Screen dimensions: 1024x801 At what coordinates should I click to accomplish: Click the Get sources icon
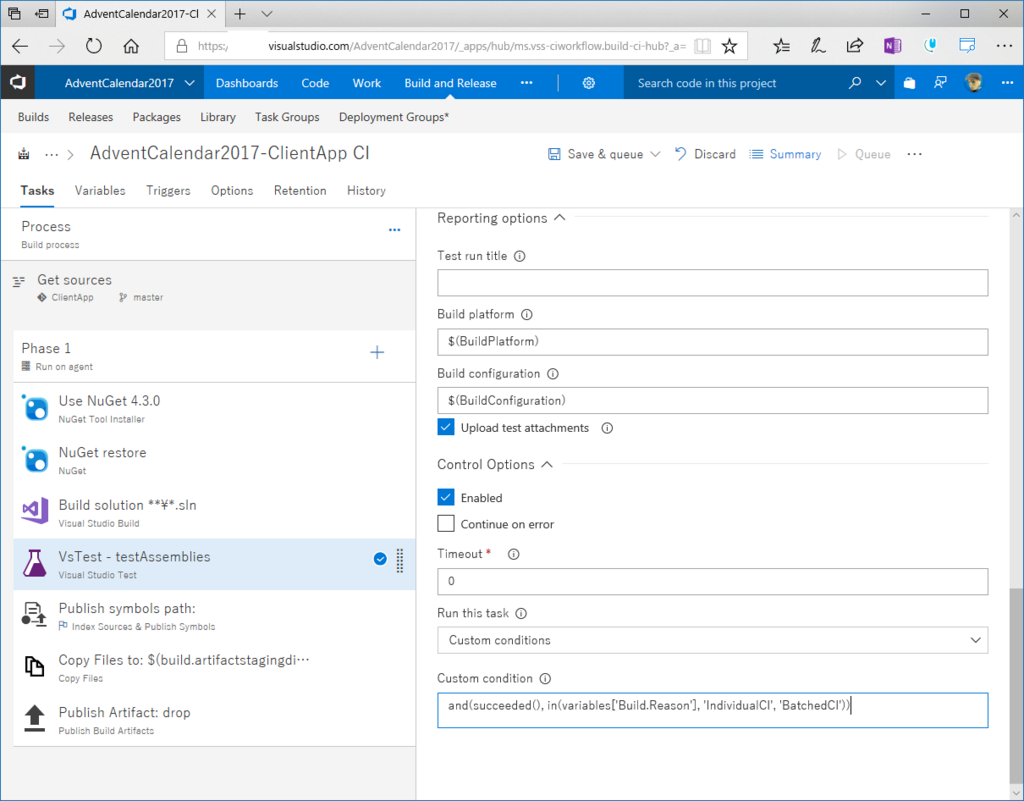(19, 281)
